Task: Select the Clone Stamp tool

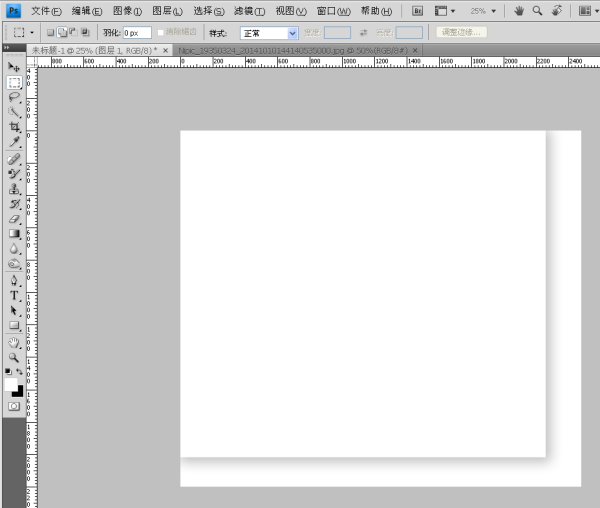Action: [x=14, y=188]
